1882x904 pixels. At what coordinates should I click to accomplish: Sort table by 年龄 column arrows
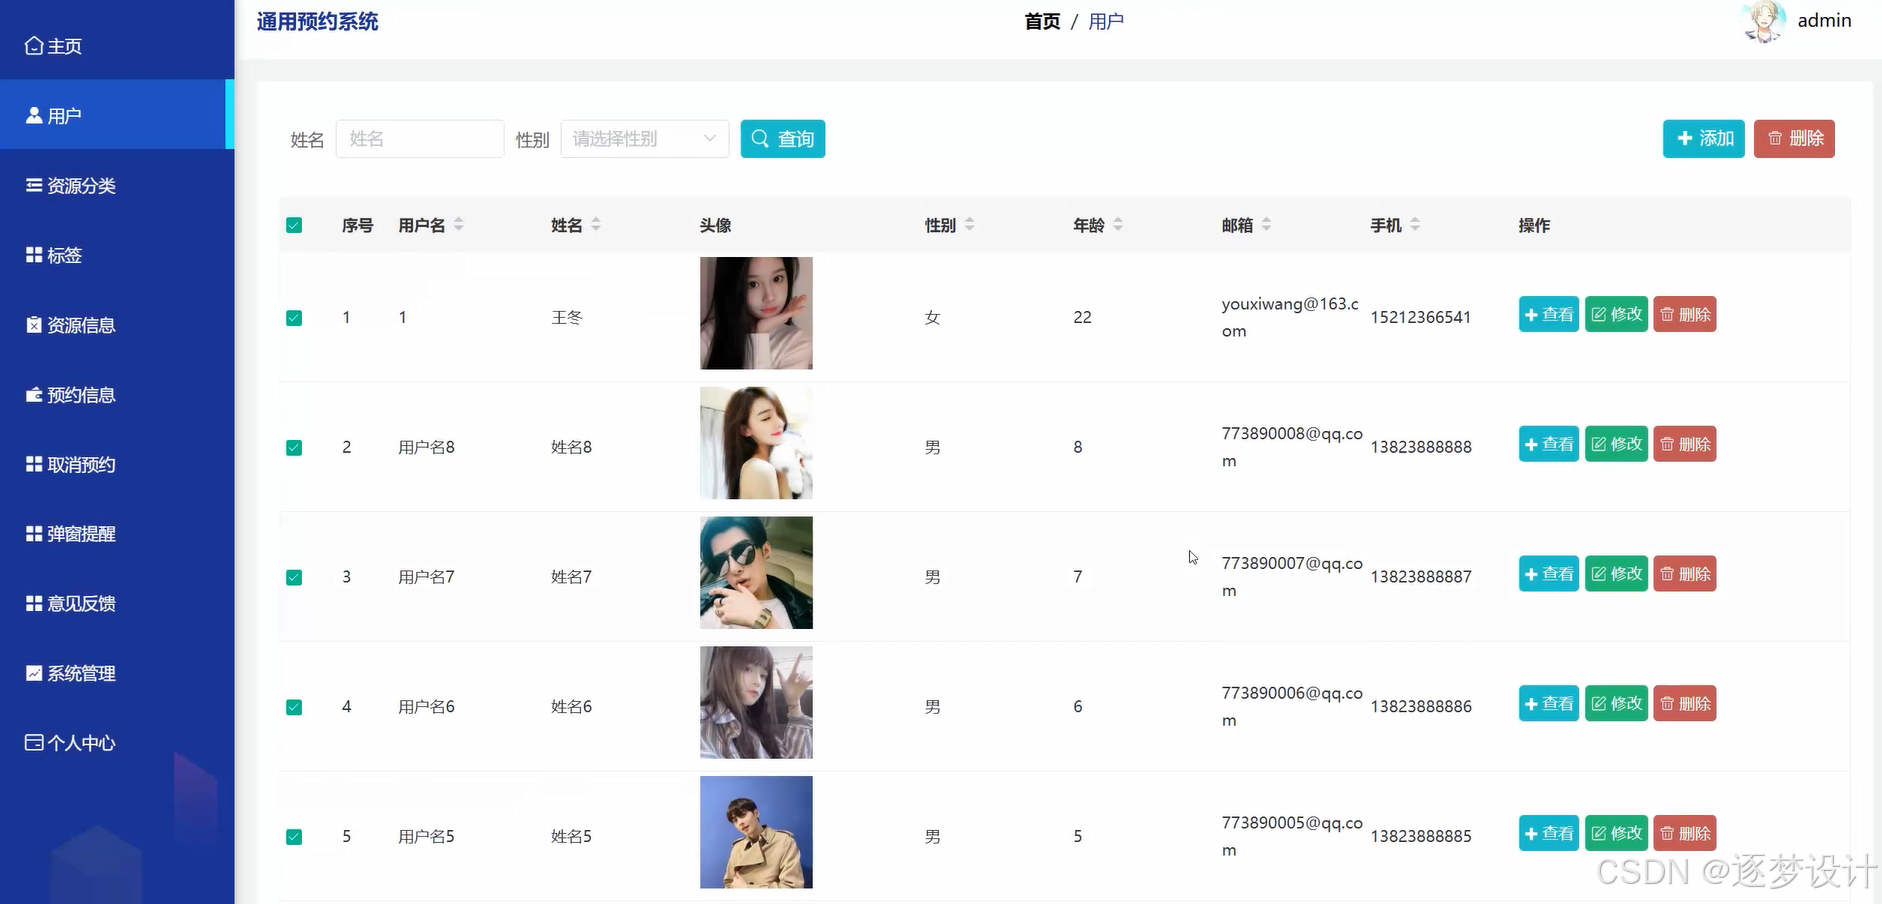click(x=1118, y=225)
